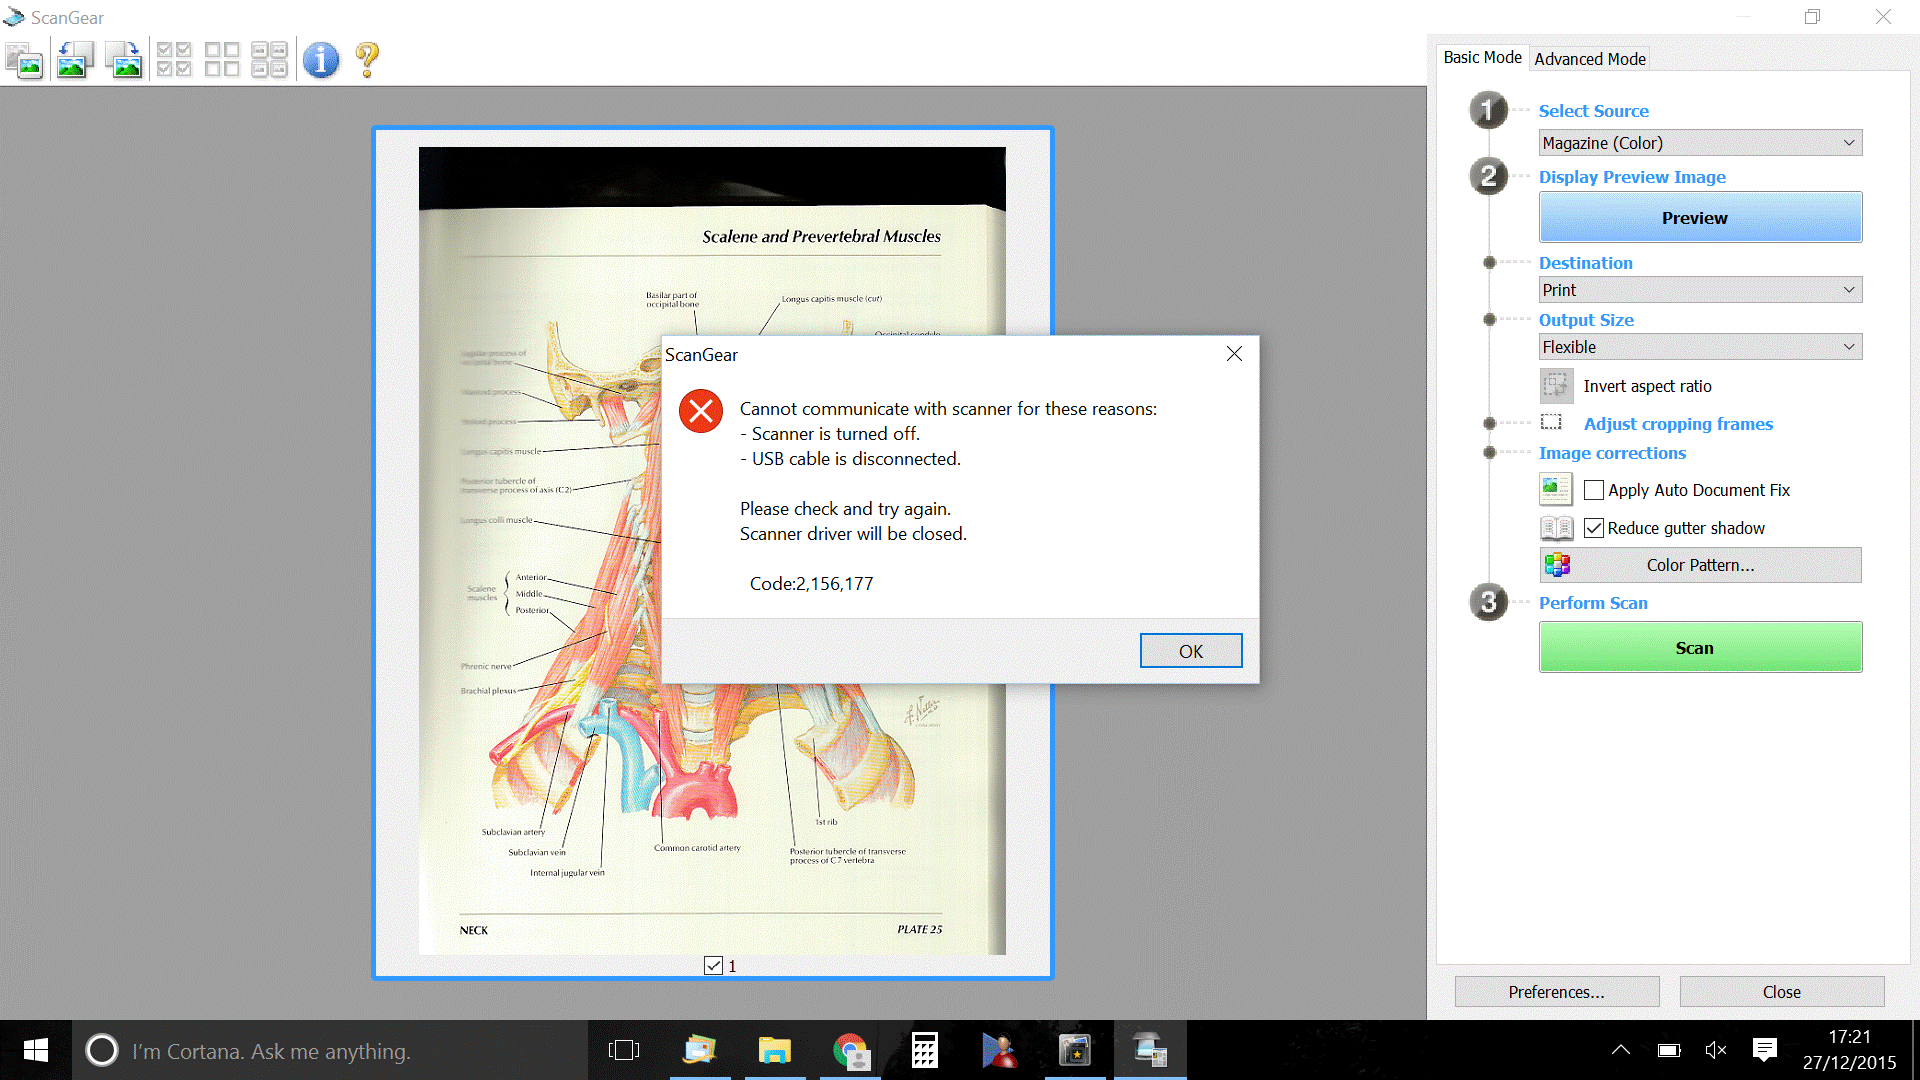This screenshot has width=1920, height=1080.
Task: Click the colorful Color Pattern icon
Action: (x=1557, y=565)
